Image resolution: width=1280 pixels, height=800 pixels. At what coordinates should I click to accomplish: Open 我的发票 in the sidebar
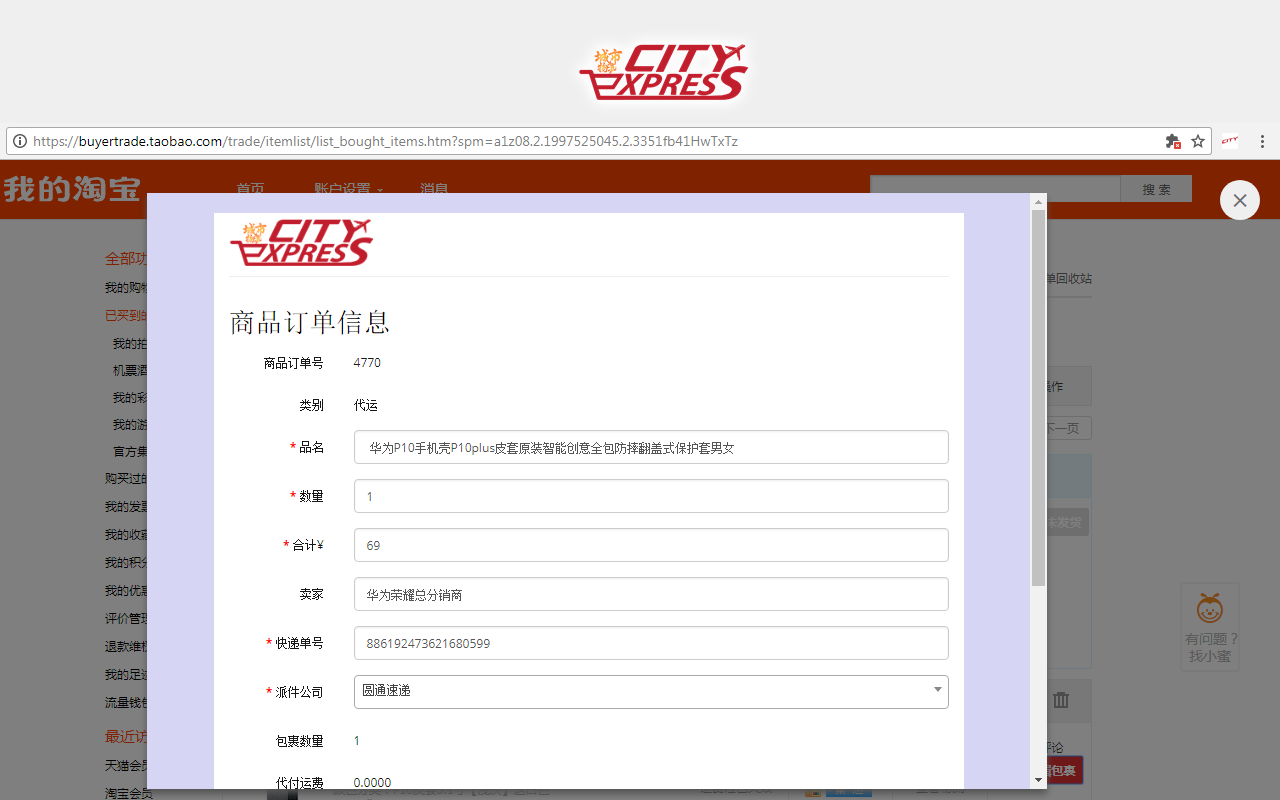pyautogui.click(x=126, y=506)
